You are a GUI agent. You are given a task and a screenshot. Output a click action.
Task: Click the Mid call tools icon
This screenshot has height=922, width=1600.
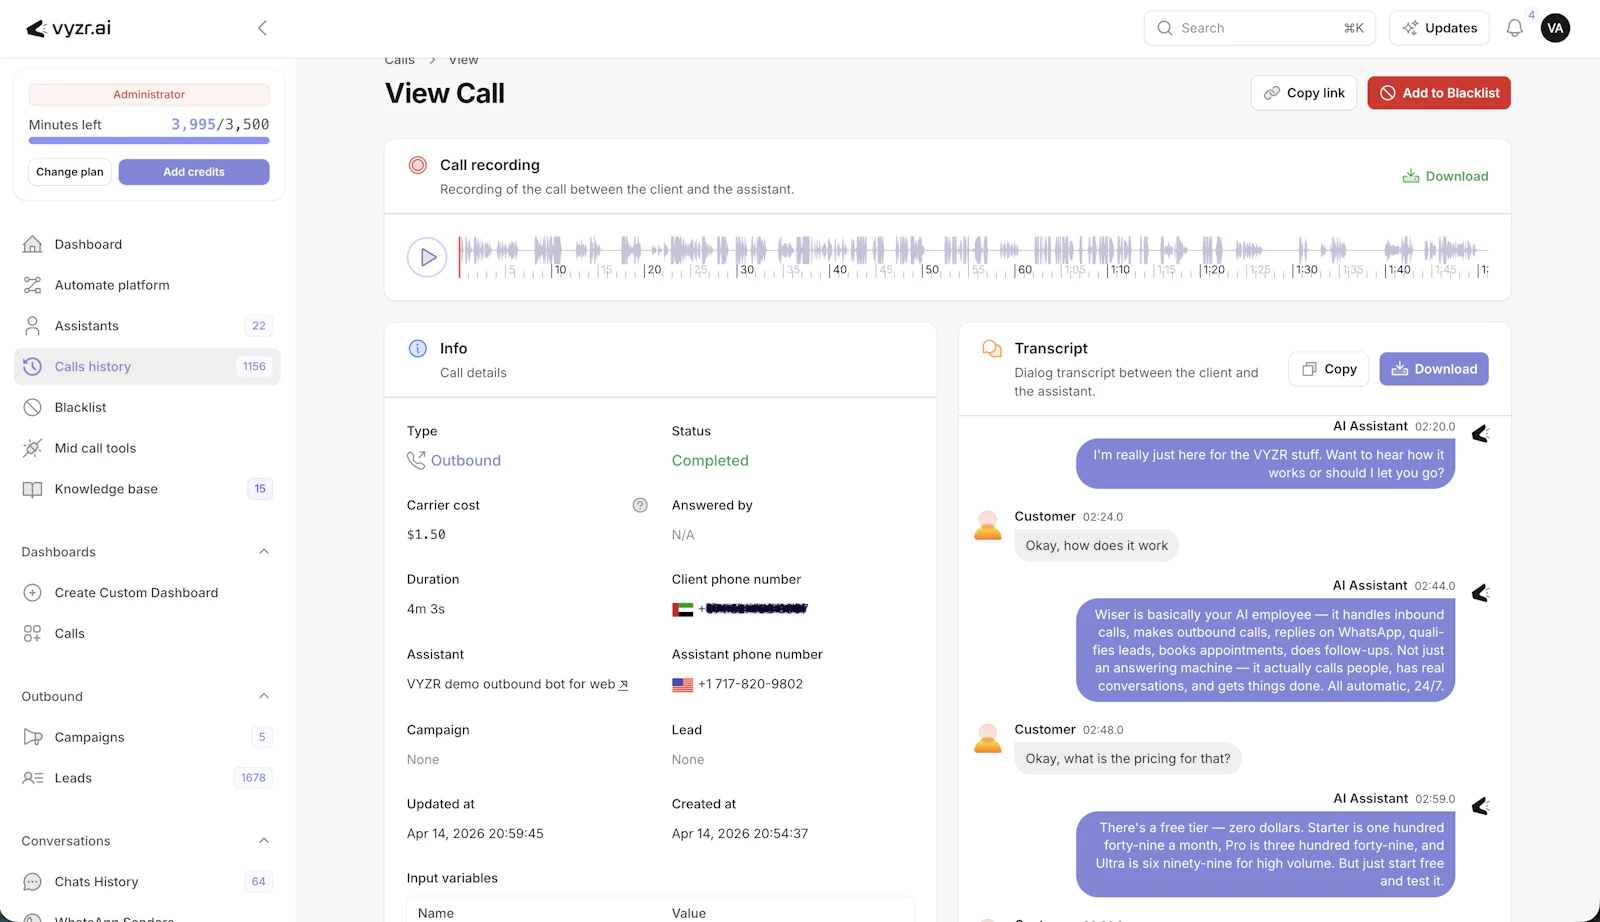(x=32, y=448)
